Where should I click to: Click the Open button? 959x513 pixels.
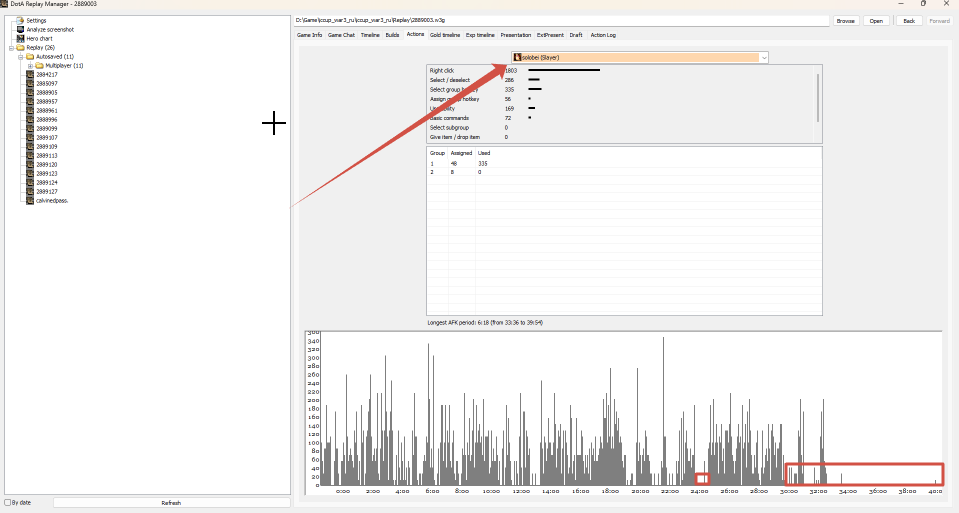(x=876, y=21)
